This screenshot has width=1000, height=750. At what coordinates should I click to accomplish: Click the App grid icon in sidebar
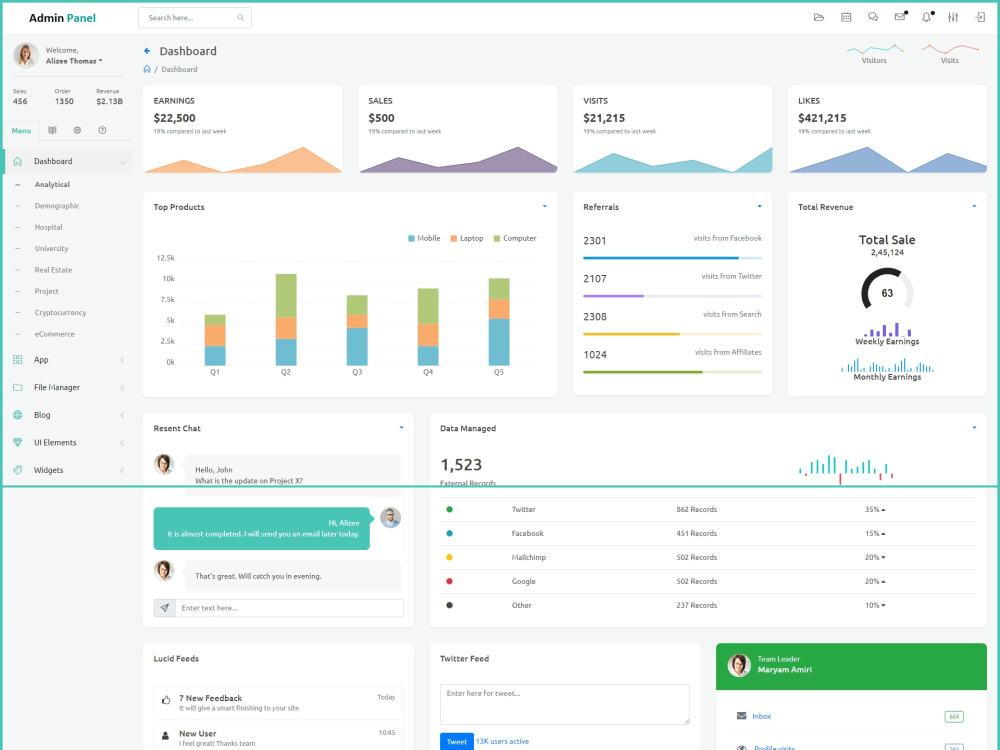[18, 360]
